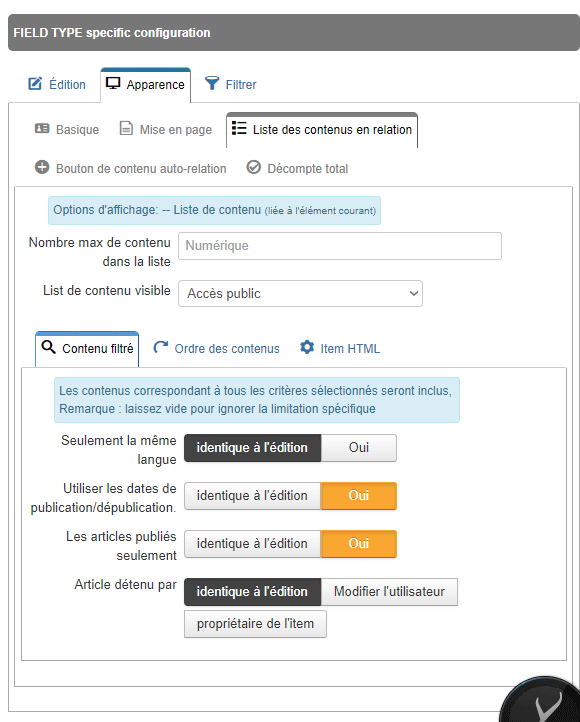Click the checkmark icon for Décompte total
Screen dimensions: 580x722
(x=254, y=167)
